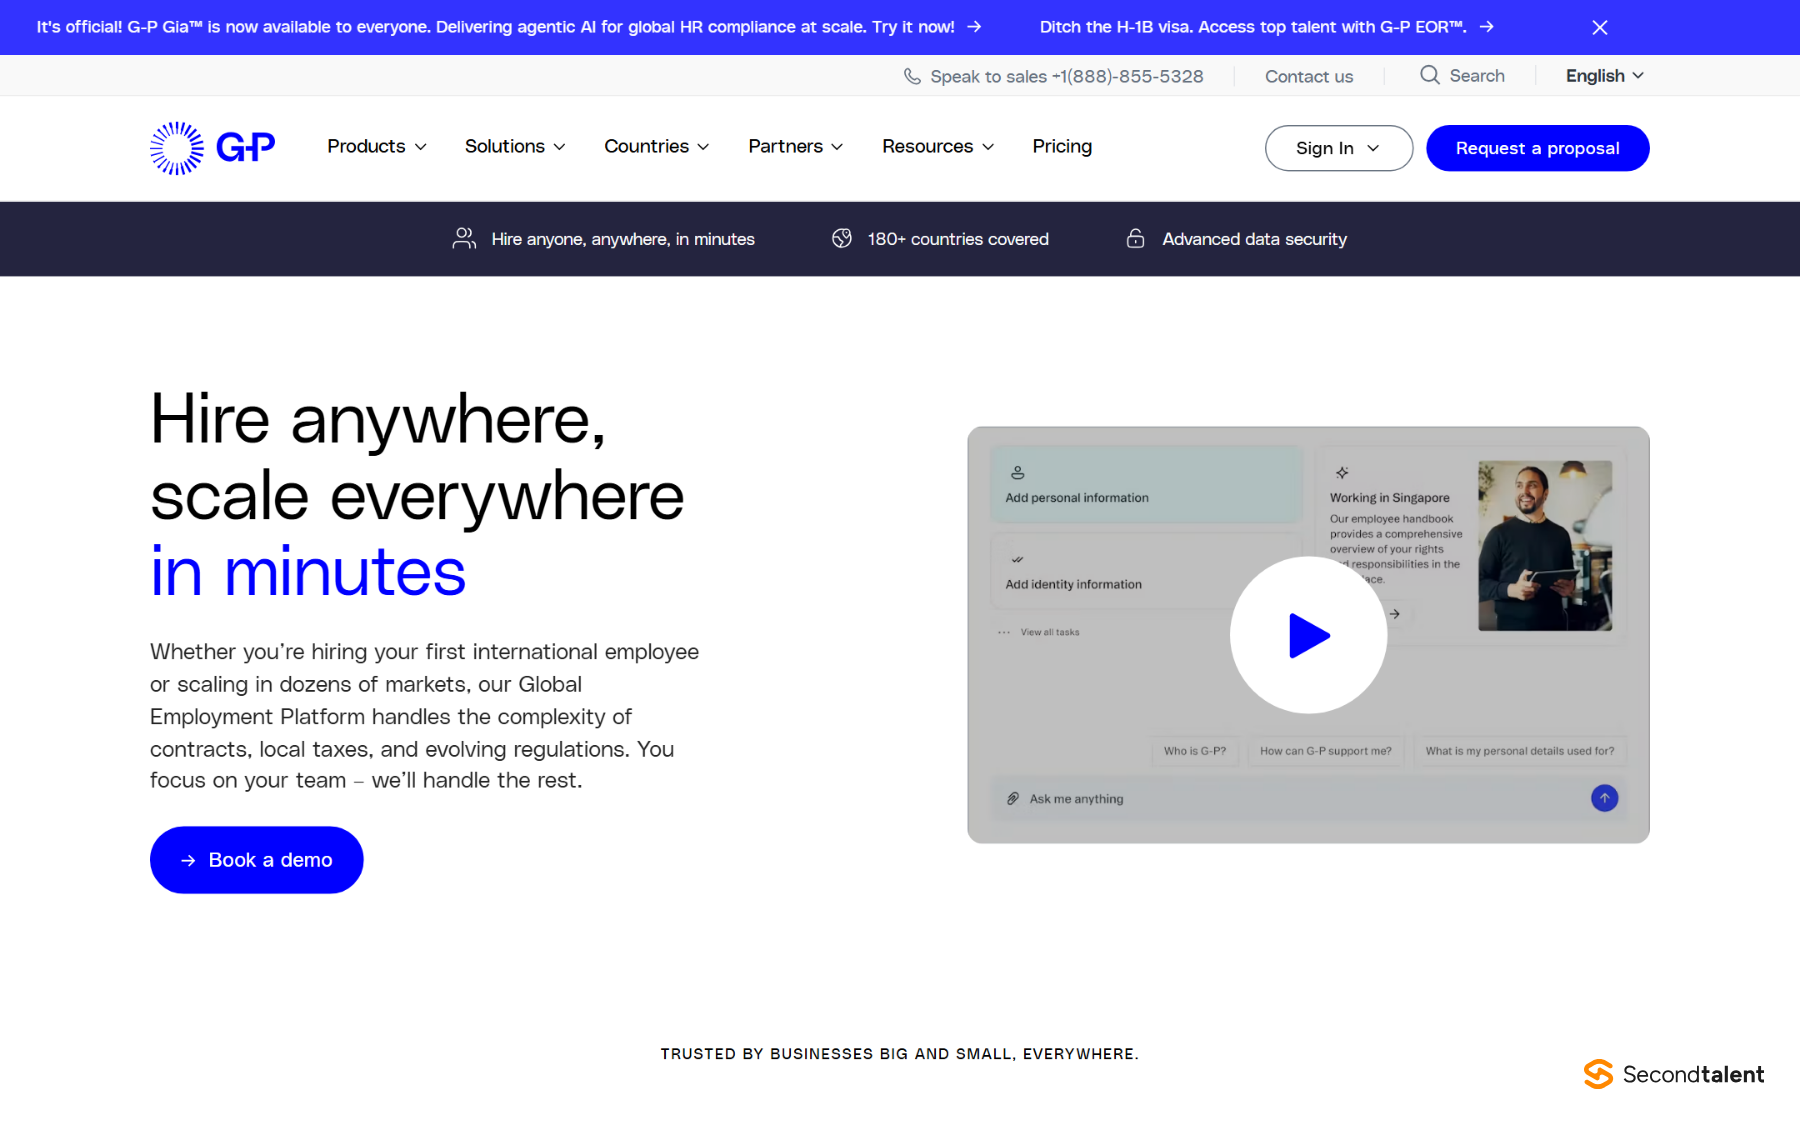Click the Ditch the H-1B visa announcement
The image size is (1800, 1125).
click(1253, 27)
